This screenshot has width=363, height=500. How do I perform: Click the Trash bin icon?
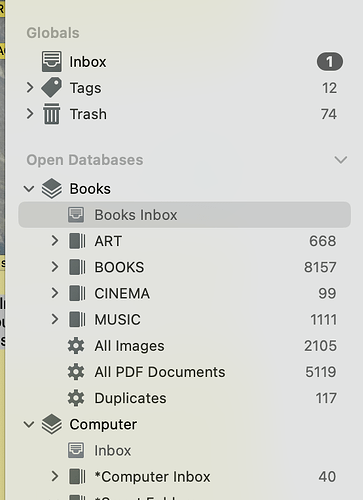pyautogui.click(x=52, y=114)
